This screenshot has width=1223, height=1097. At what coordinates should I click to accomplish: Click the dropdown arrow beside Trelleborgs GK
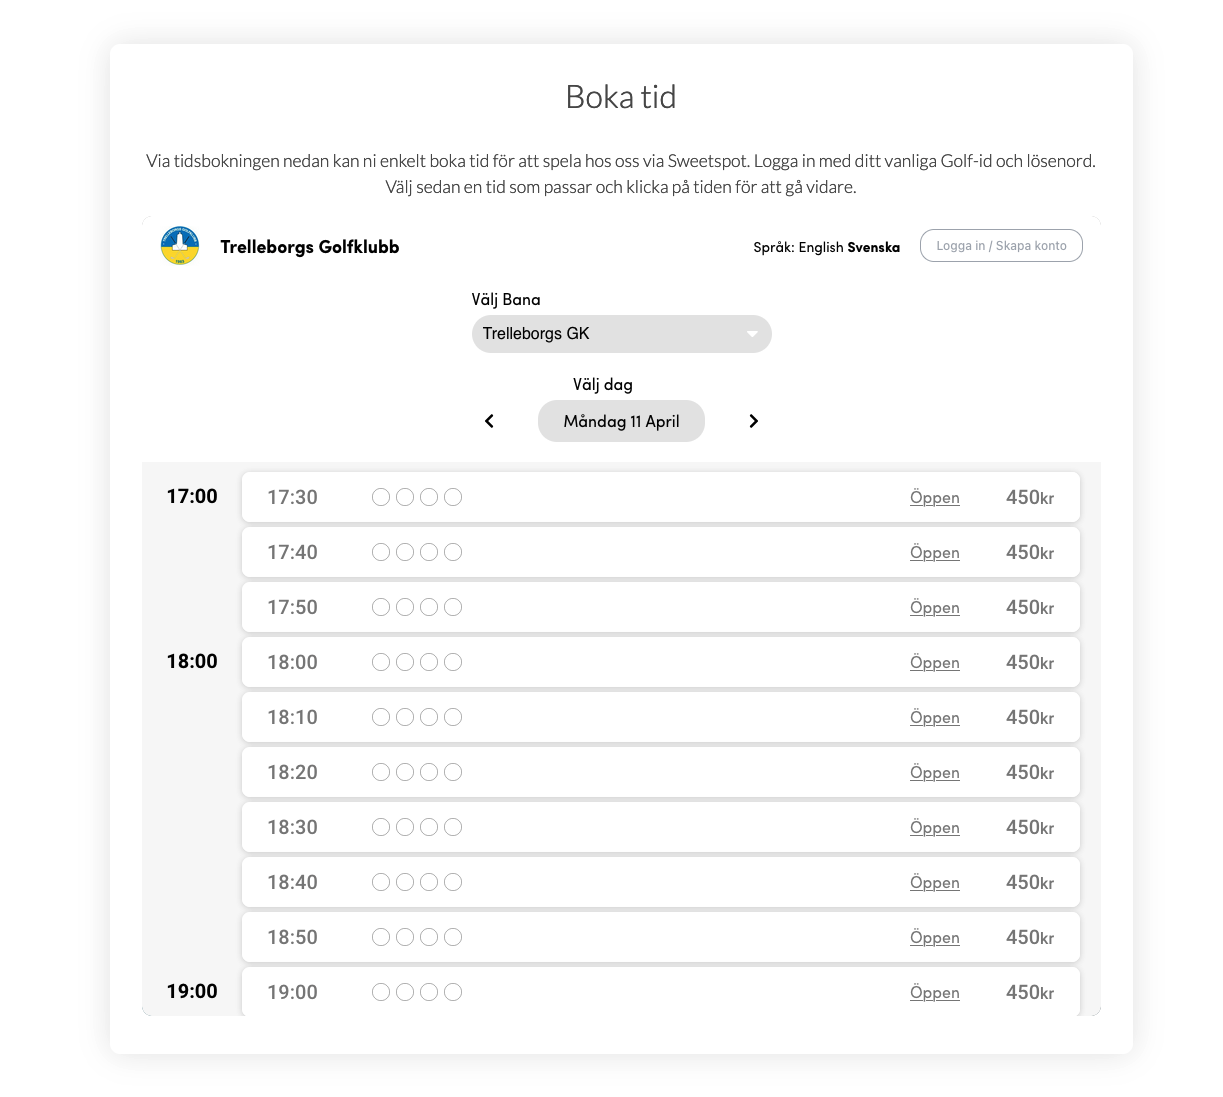[752, 334]
